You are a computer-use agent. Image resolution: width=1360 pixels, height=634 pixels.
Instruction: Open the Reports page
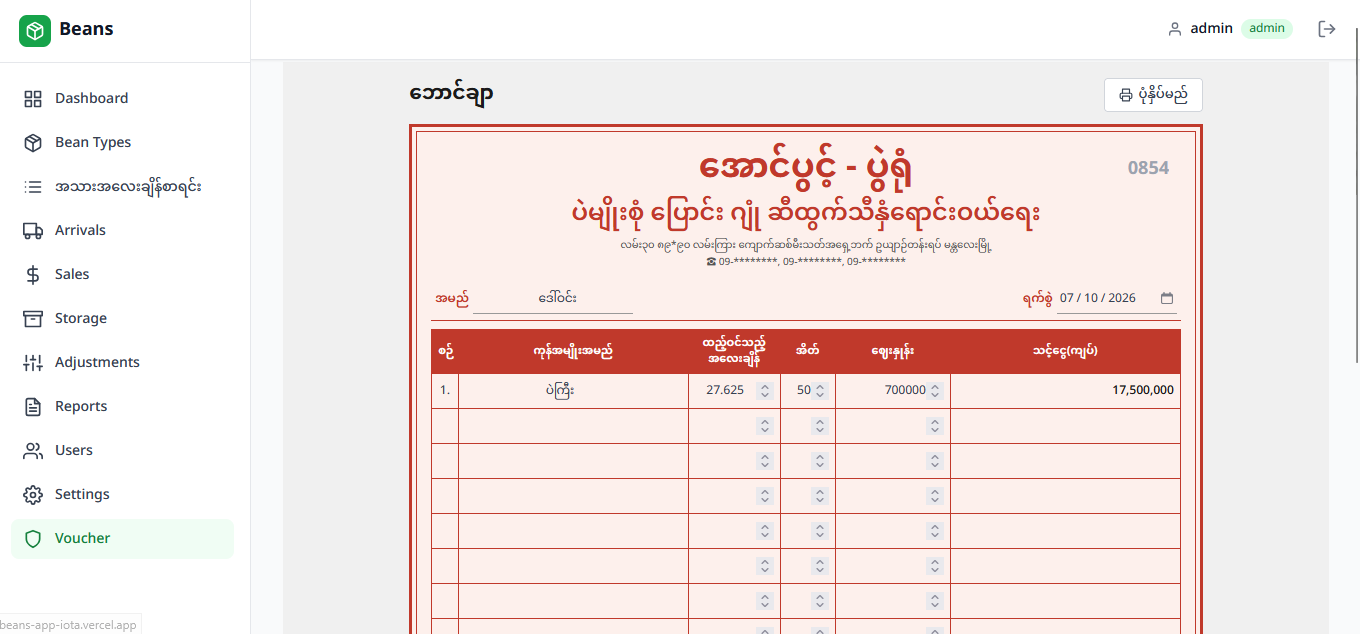pyautogui.click(x=122, y=406)
